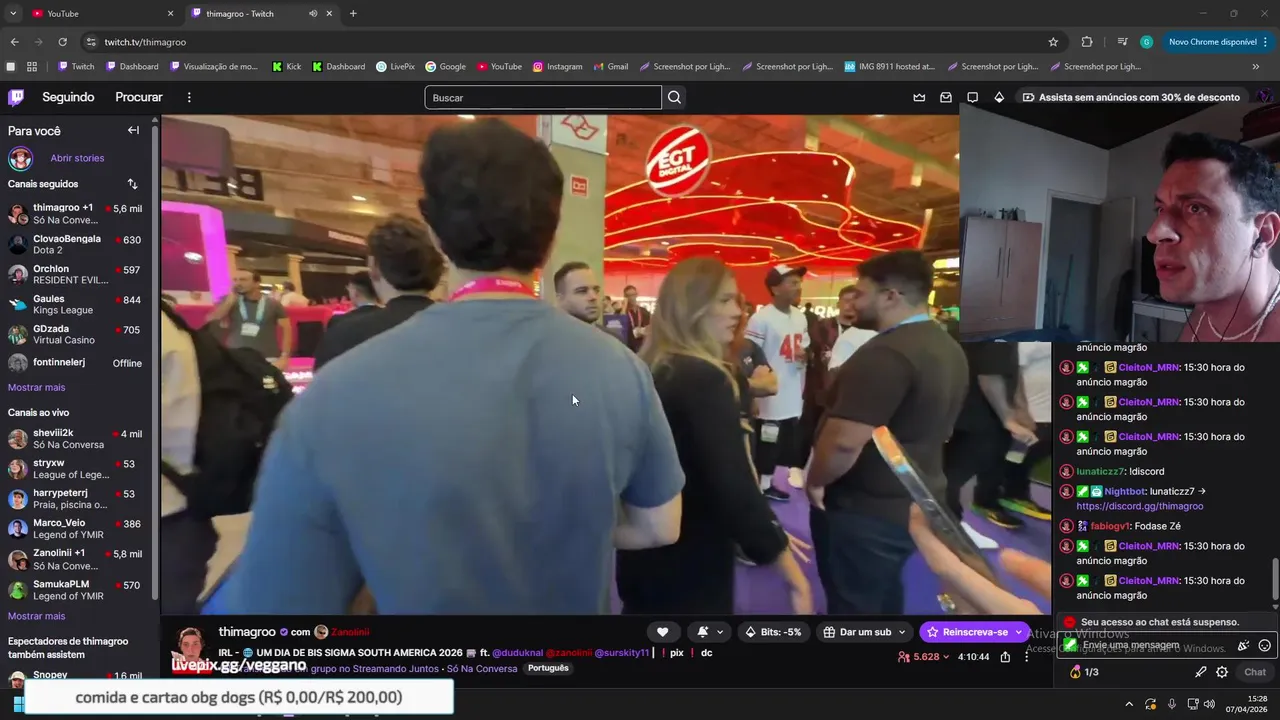Reload the page
The width and height of the screenshot is (1280, 720).
(62, 42)
